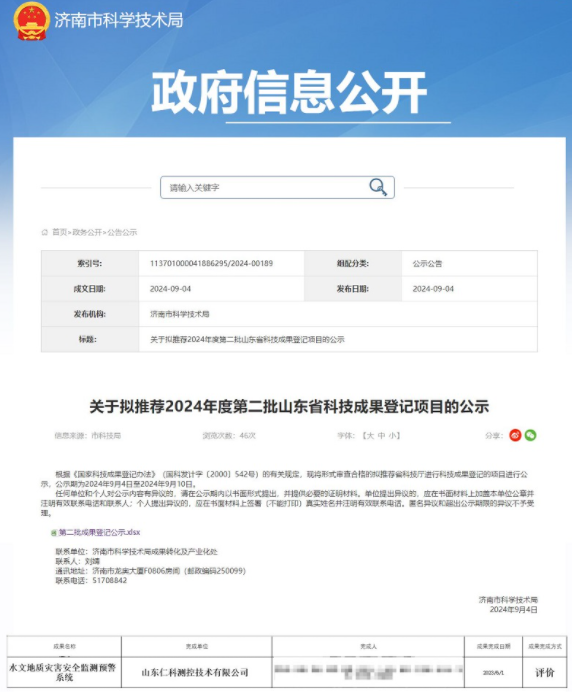This screenshot has height=692, width=572.
Task: Click the 评价 cell in results table
Action: click(x=545, y=672)
